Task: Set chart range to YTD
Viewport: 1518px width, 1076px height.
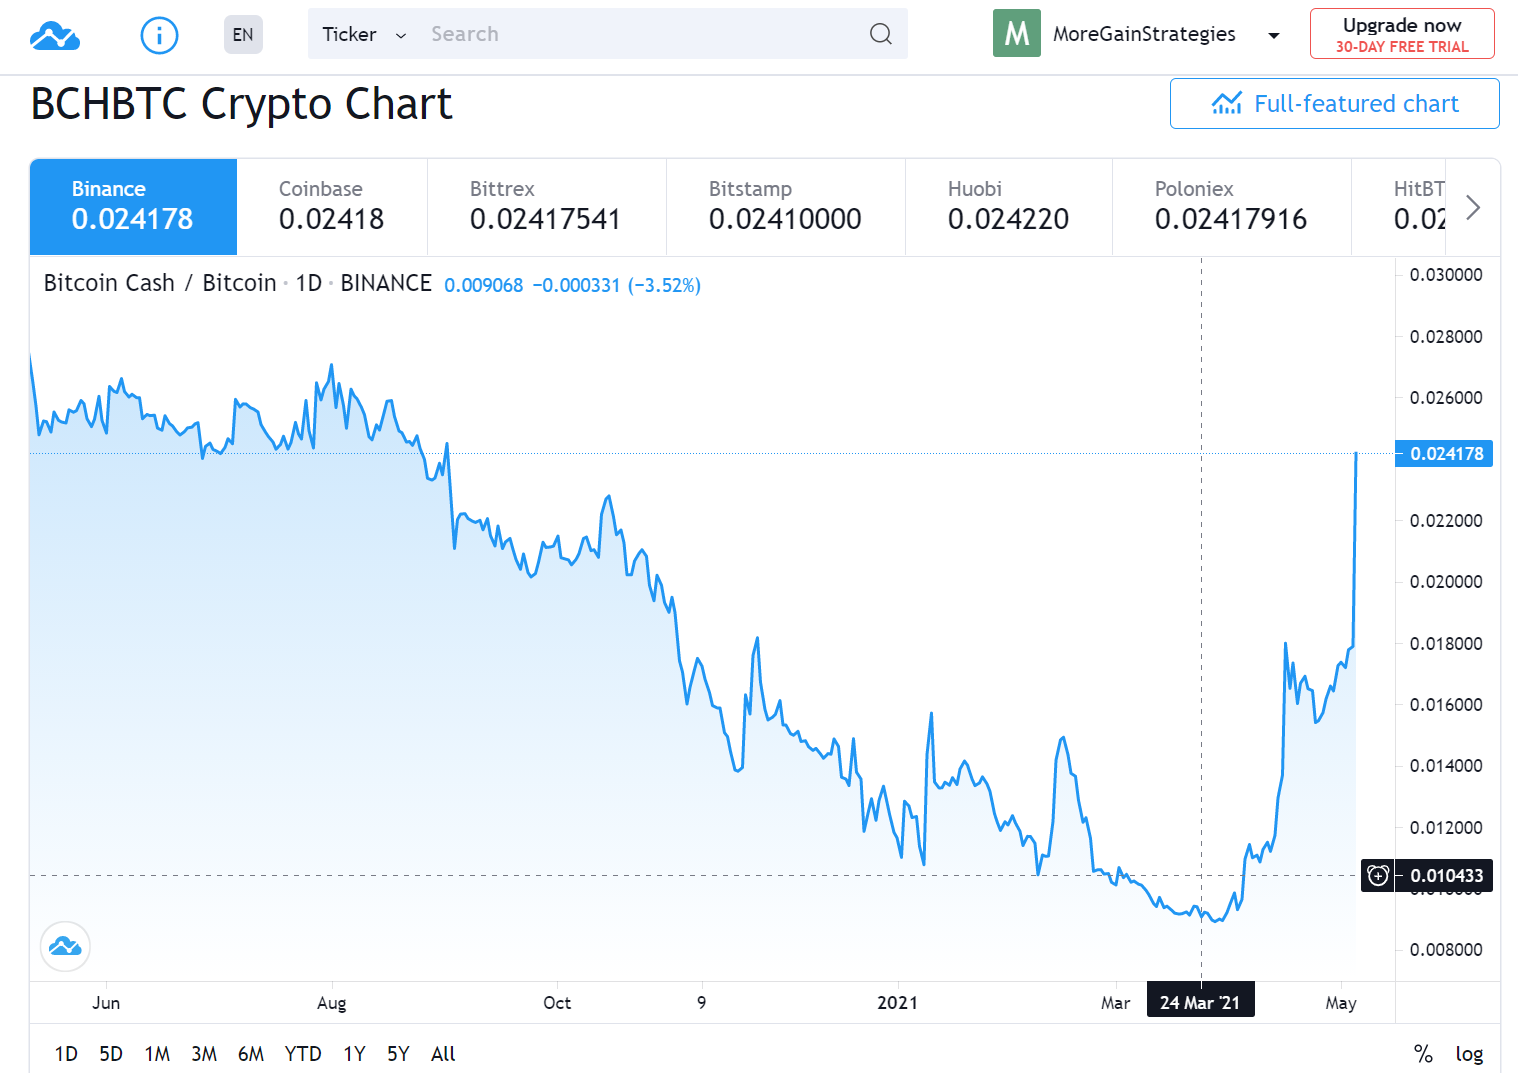Action: (303, 1053)
